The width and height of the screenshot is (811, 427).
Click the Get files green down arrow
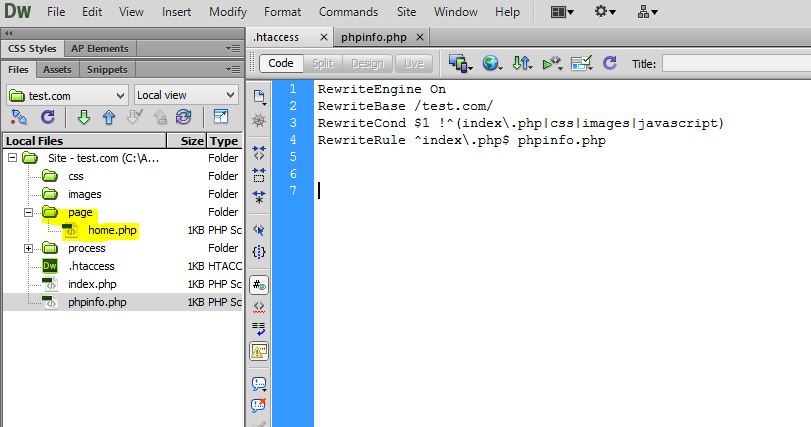click(x=84, y=117)
